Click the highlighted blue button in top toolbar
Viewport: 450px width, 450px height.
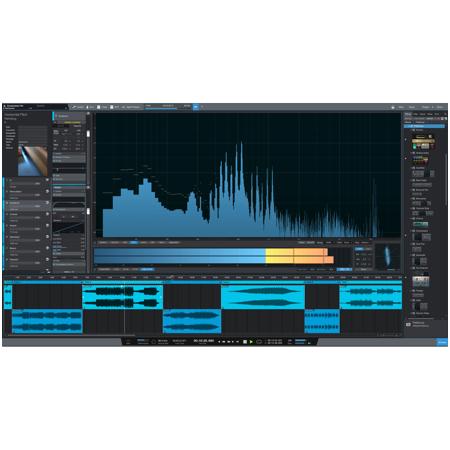tap(196, 107)
